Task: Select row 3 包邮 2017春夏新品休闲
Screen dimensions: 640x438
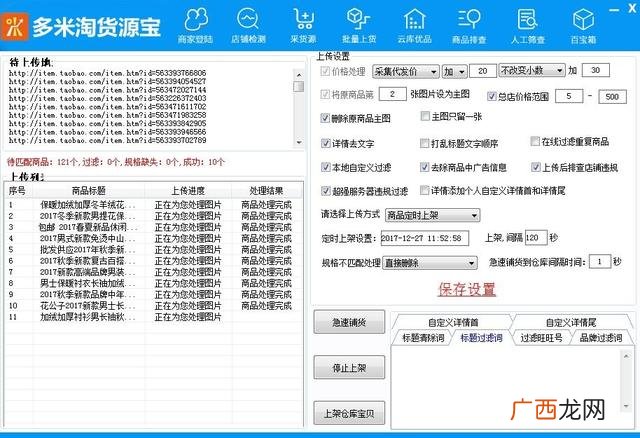Action: (x=154, y=227)
